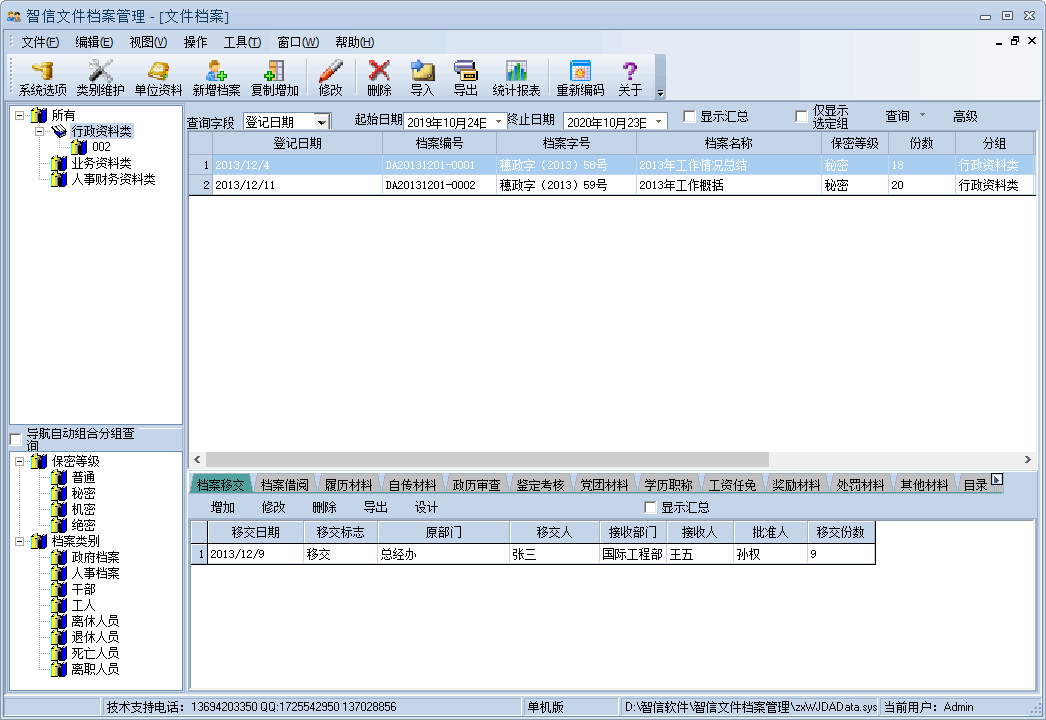Select the 行政资料类 tree node
Viewport: 1046px width, 720px height.
pyautogui.click(x=101, y=131)
